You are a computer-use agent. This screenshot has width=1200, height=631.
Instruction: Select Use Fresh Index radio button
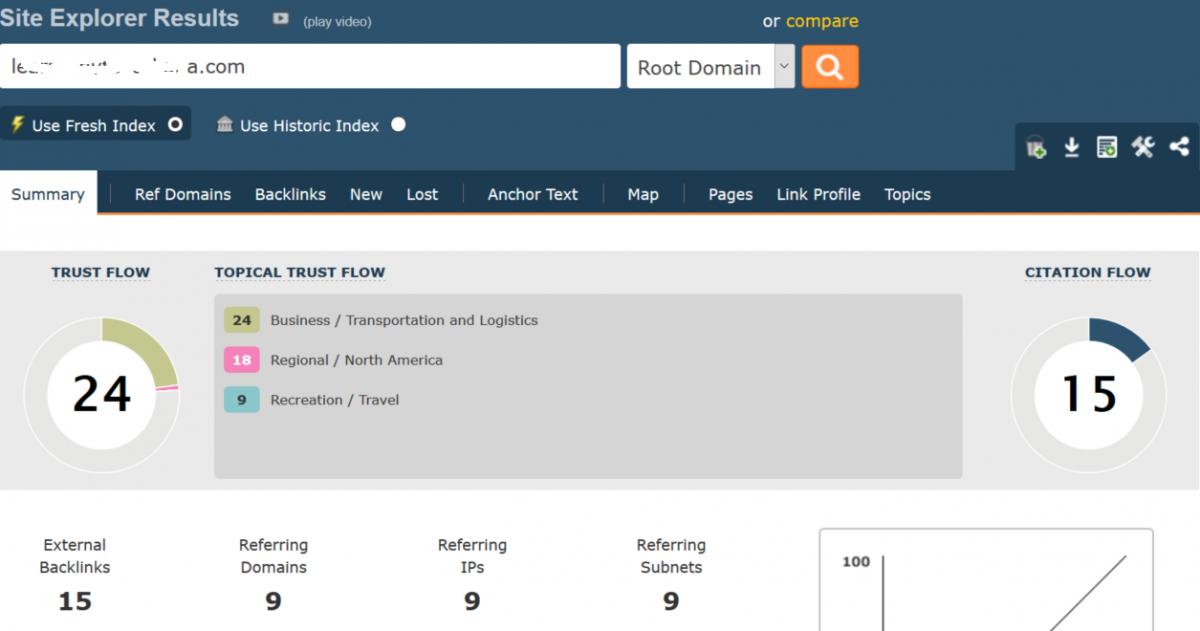coord(175,125)
